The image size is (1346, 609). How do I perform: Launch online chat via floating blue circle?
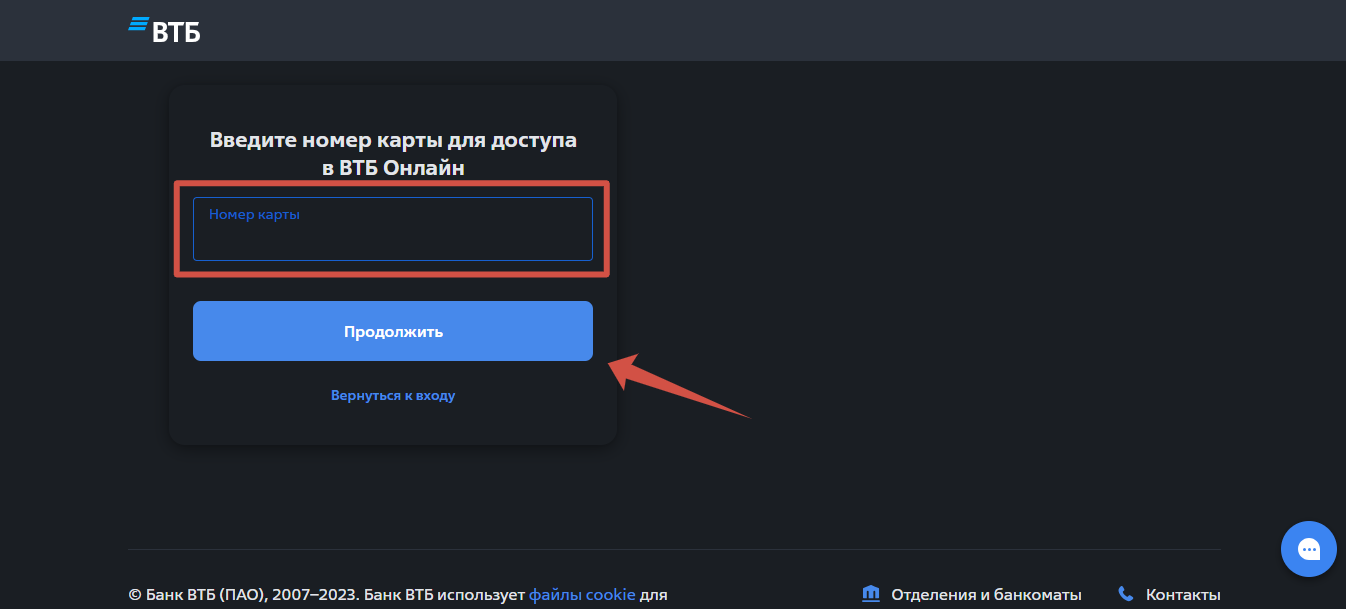1308,548
